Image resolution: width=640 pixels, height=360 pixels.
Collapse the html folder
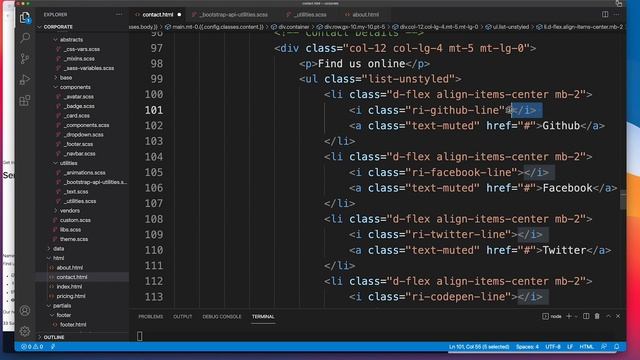[58, 258]
